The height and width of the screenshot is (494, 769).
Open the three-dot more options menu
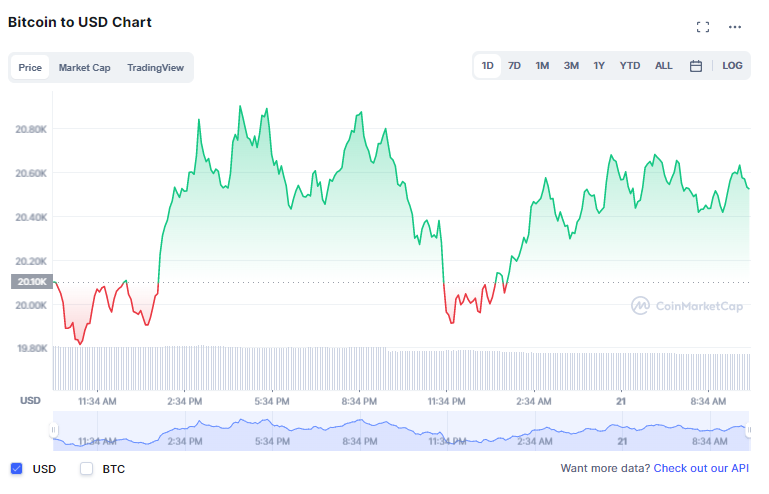pos(735,27)
